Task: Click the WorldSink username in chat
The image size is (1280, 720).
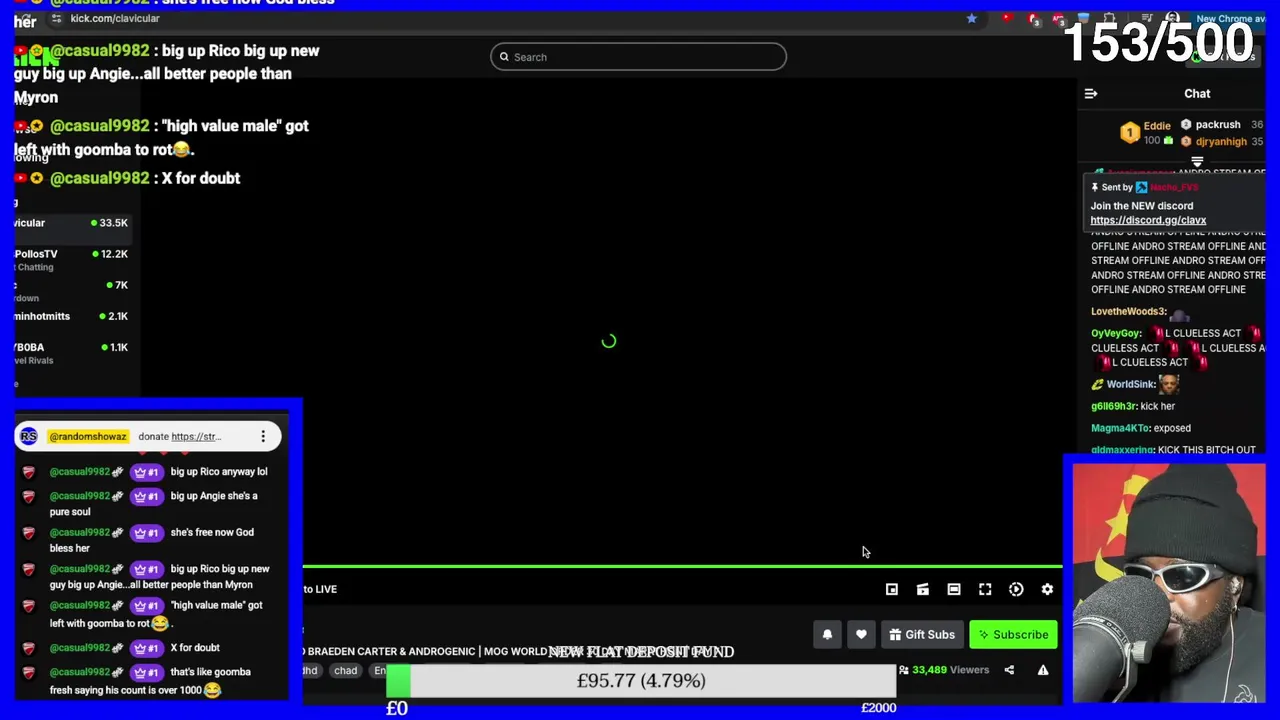Action: pos(1131,384)
